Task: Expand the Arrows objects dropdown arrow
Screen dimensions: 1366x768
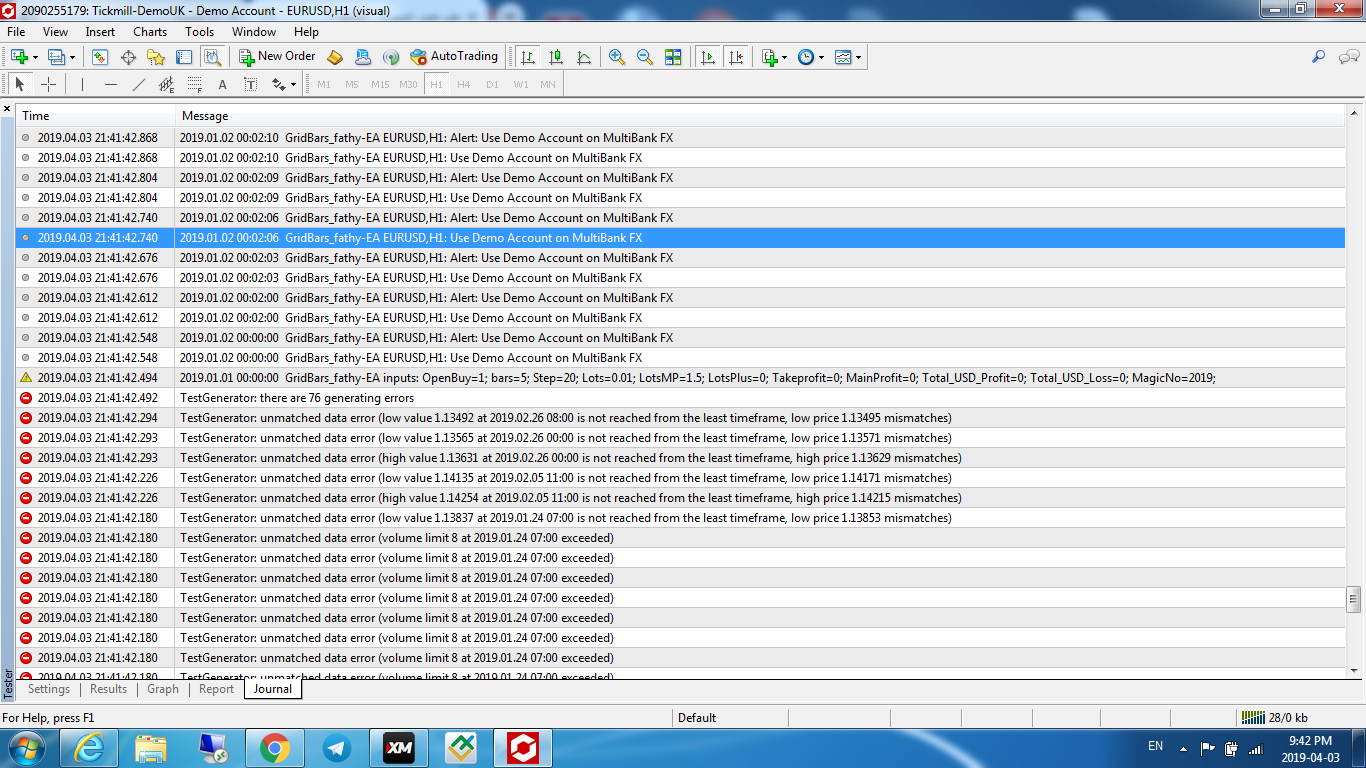Action: point(293,85)
